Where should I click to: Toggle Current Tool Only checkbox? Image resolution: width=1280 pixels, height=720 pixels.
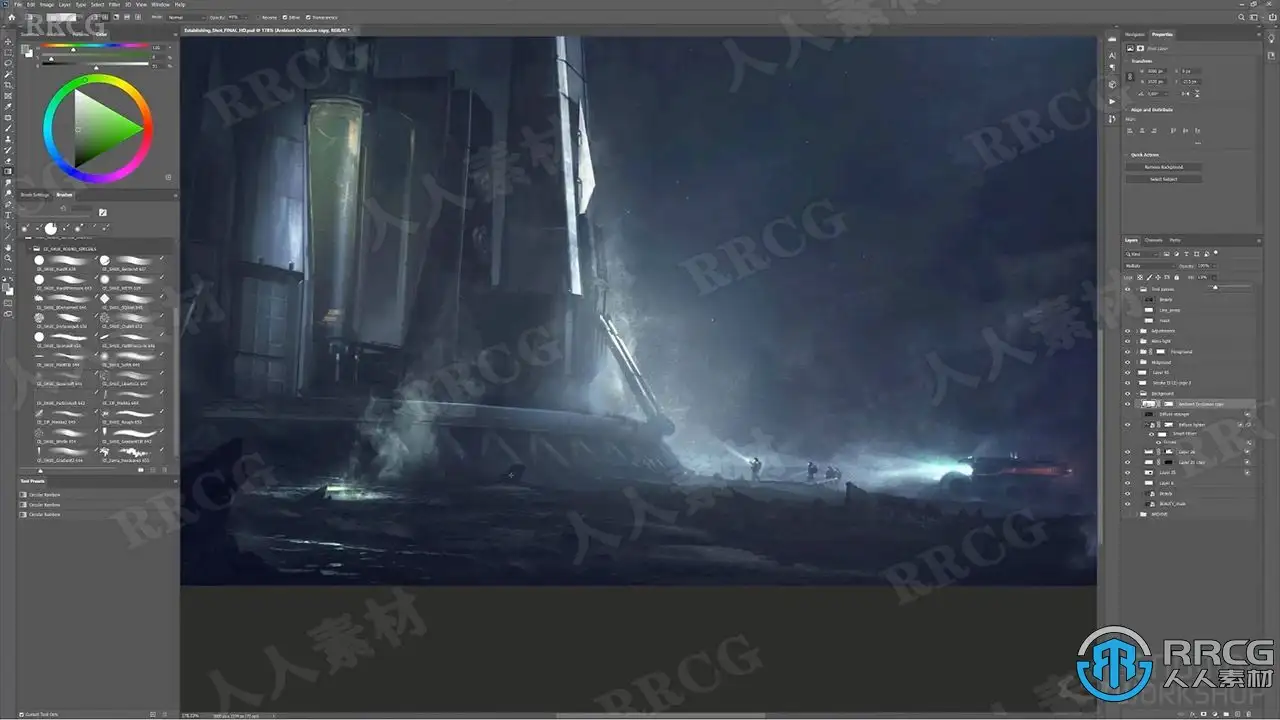click(22, 713)
